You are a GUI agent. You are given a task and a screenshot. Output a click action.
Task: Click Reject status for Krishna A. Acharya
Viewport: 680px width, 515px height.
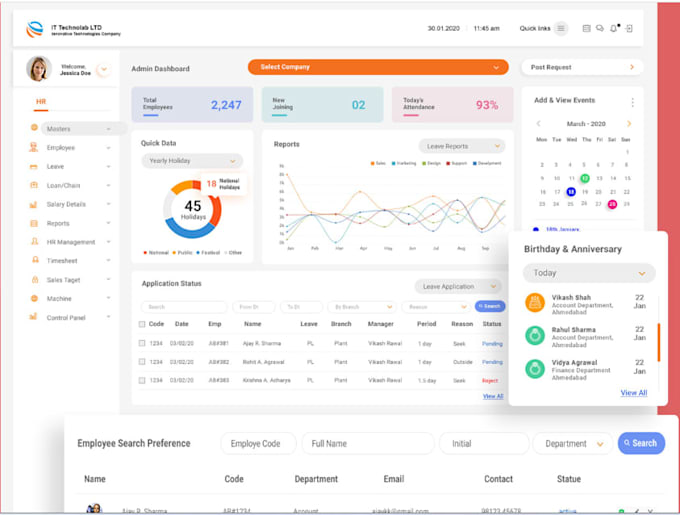coord(490,381)
